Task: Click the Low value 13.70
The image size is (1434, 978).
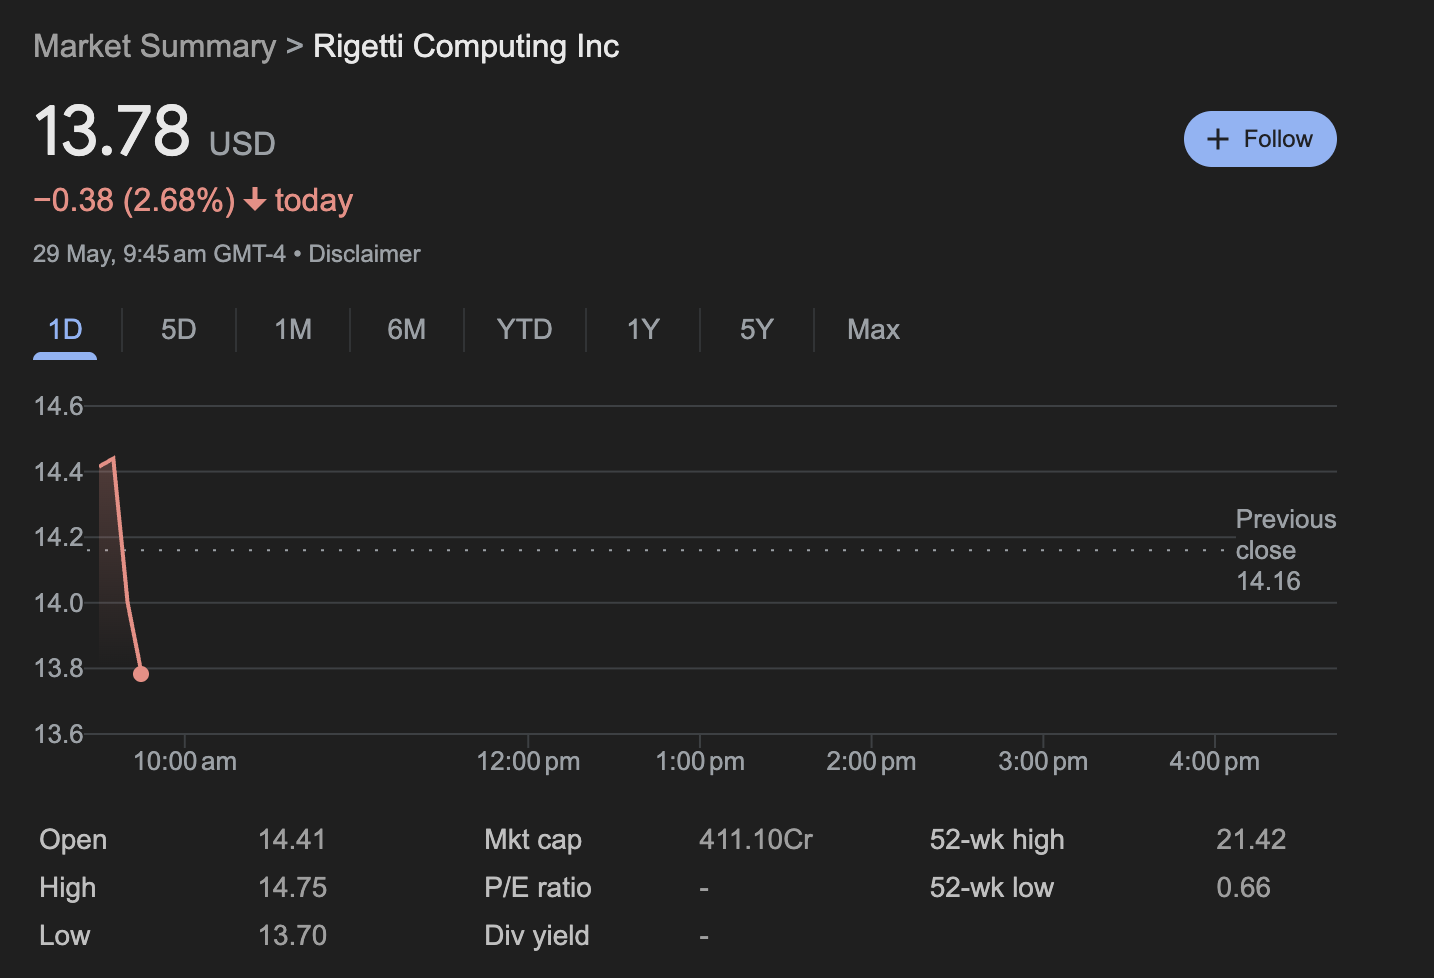Action: [x=292, y=935]
